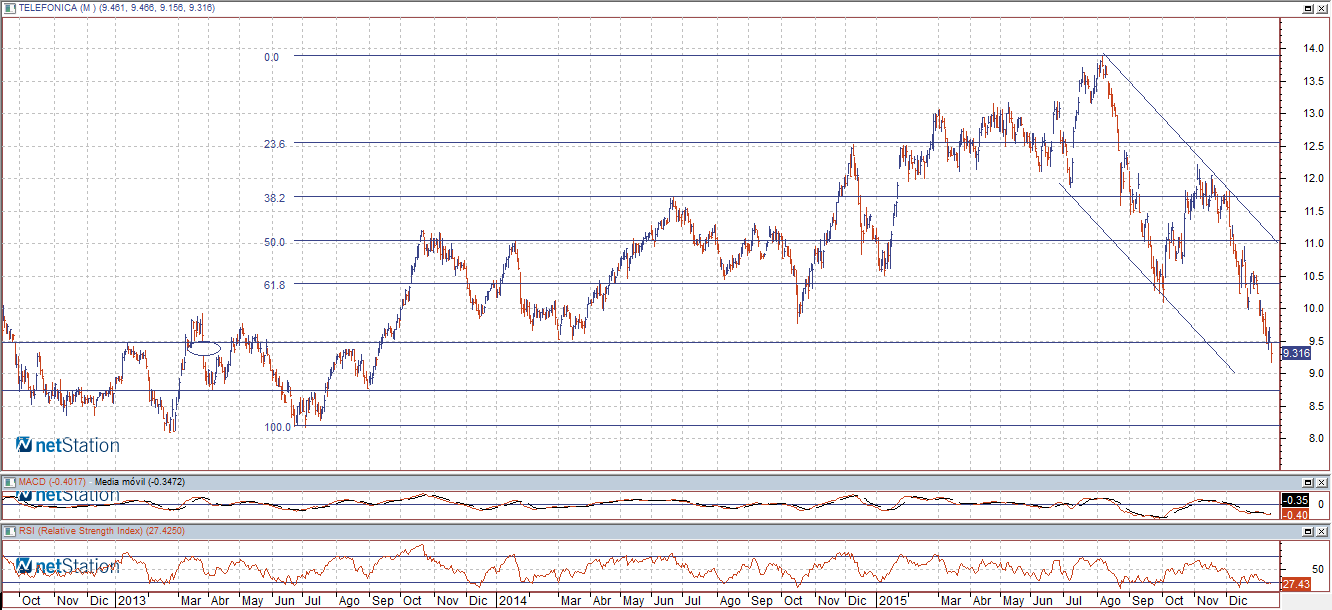Click the MACD value tag -0.40

[1295, 514]
